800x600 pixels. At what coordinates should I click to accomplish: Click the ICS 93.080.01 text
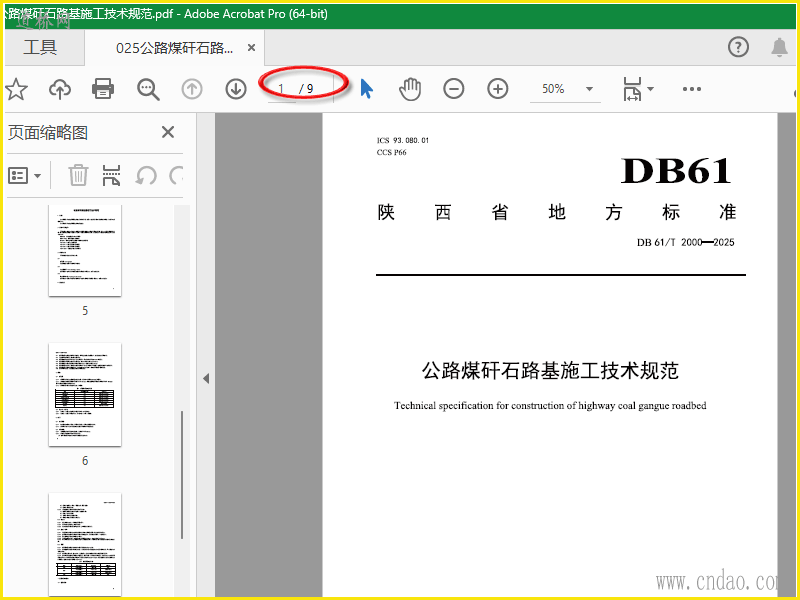point(403,140)
